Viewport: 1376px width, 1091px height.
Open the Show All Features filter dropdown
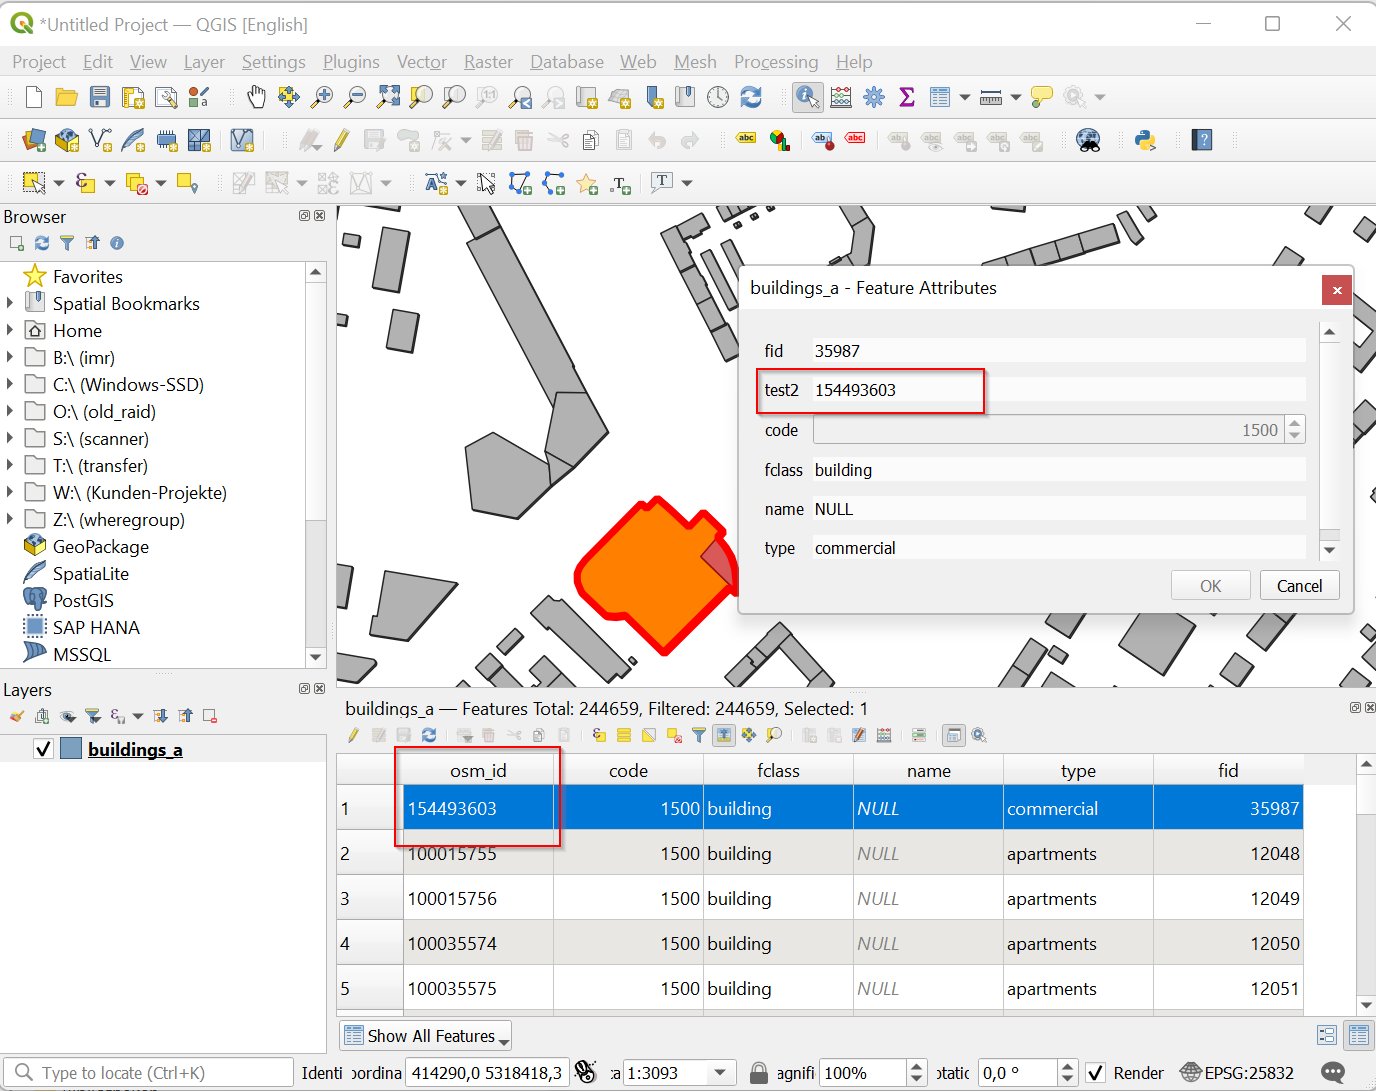[426, 1036]
